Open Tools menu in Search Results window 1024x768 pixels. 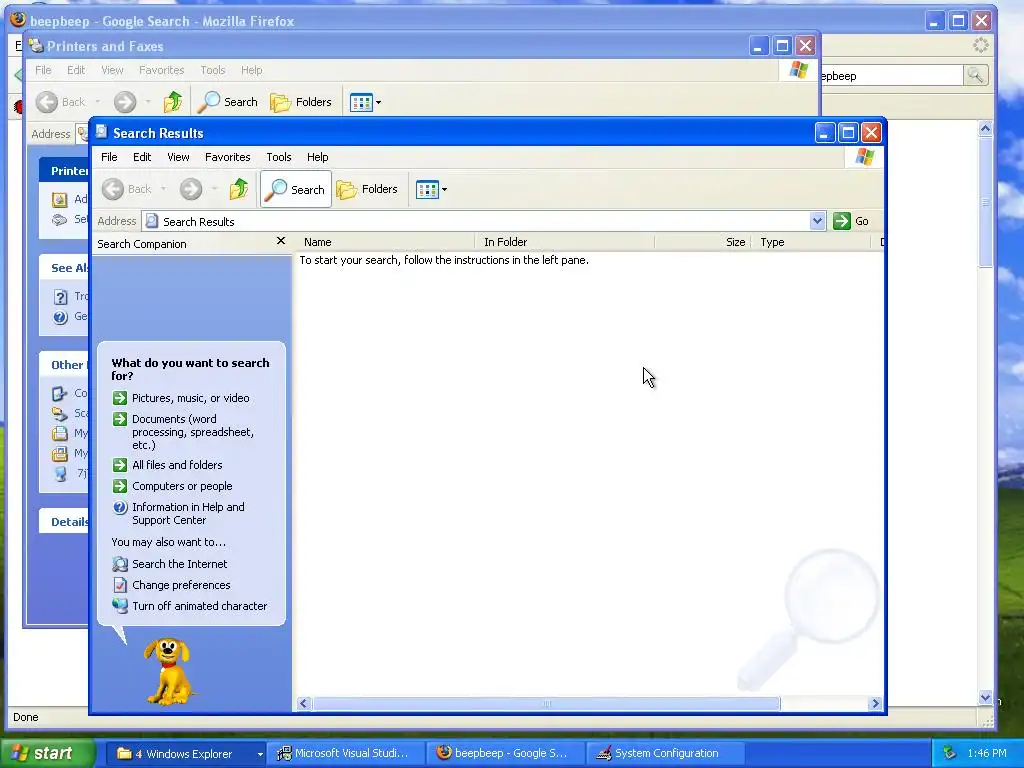pyautogui.click(x=278, y=157)
